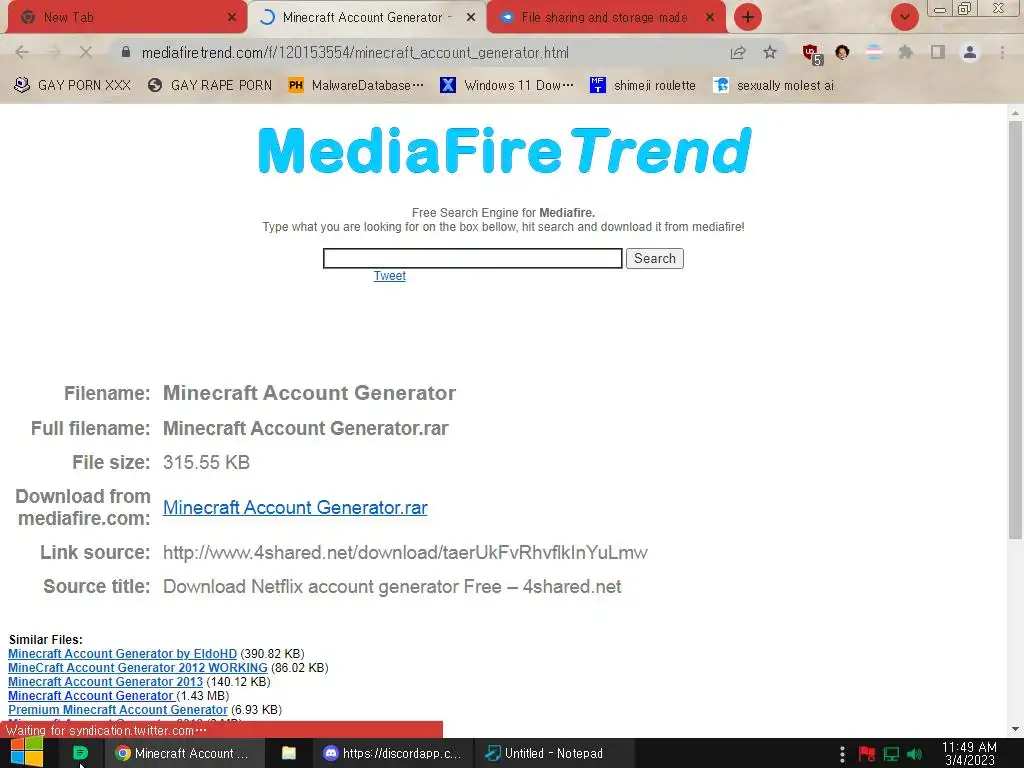Click the Tweet link
This screenshot has height=768, width=1024.
(389, 276)
